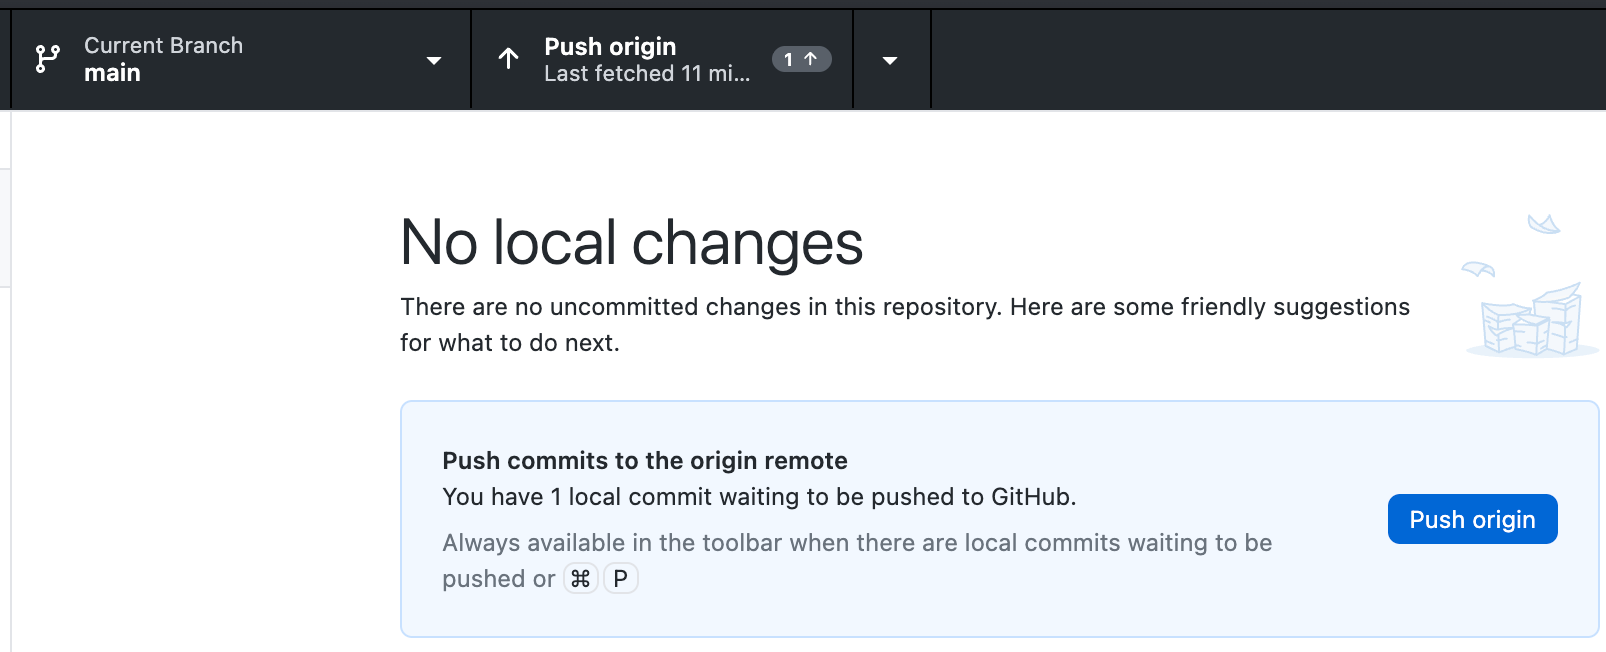Click the git branch icon in toolbar

click(47, 59)
